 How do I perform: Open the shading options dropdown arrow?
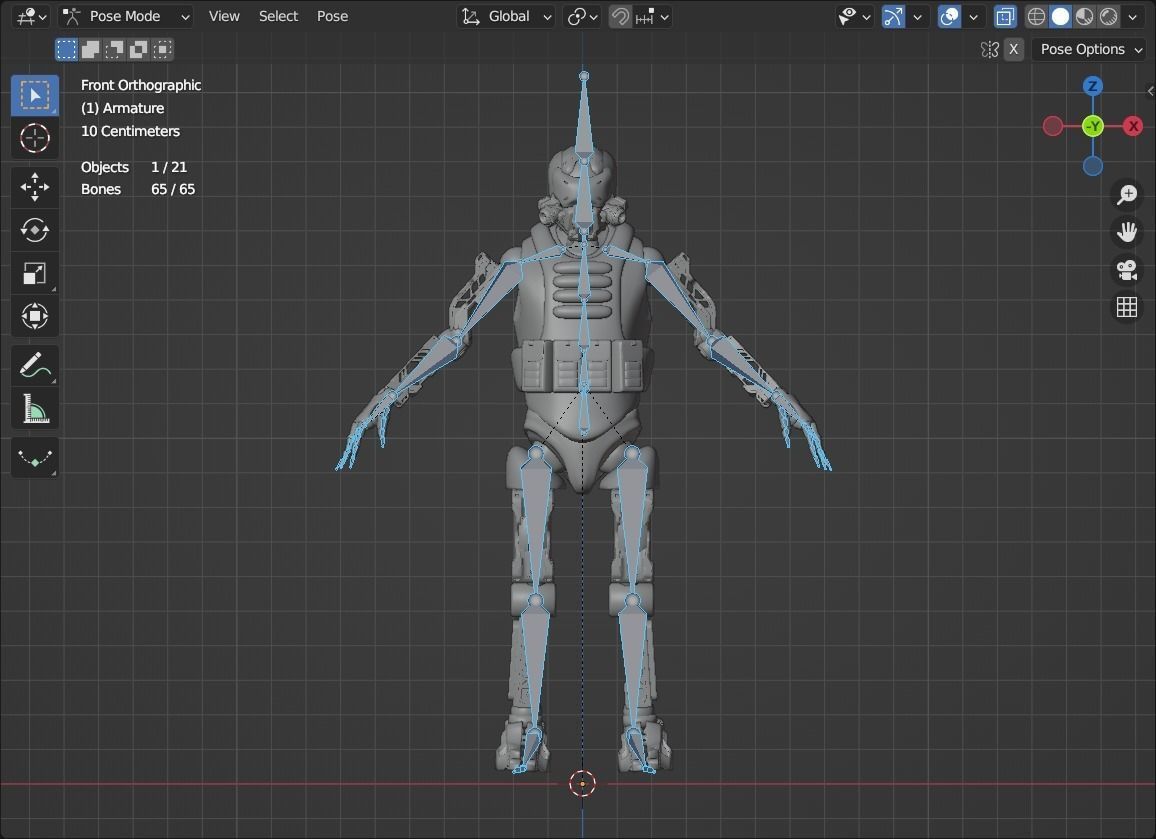(1133, 16)
